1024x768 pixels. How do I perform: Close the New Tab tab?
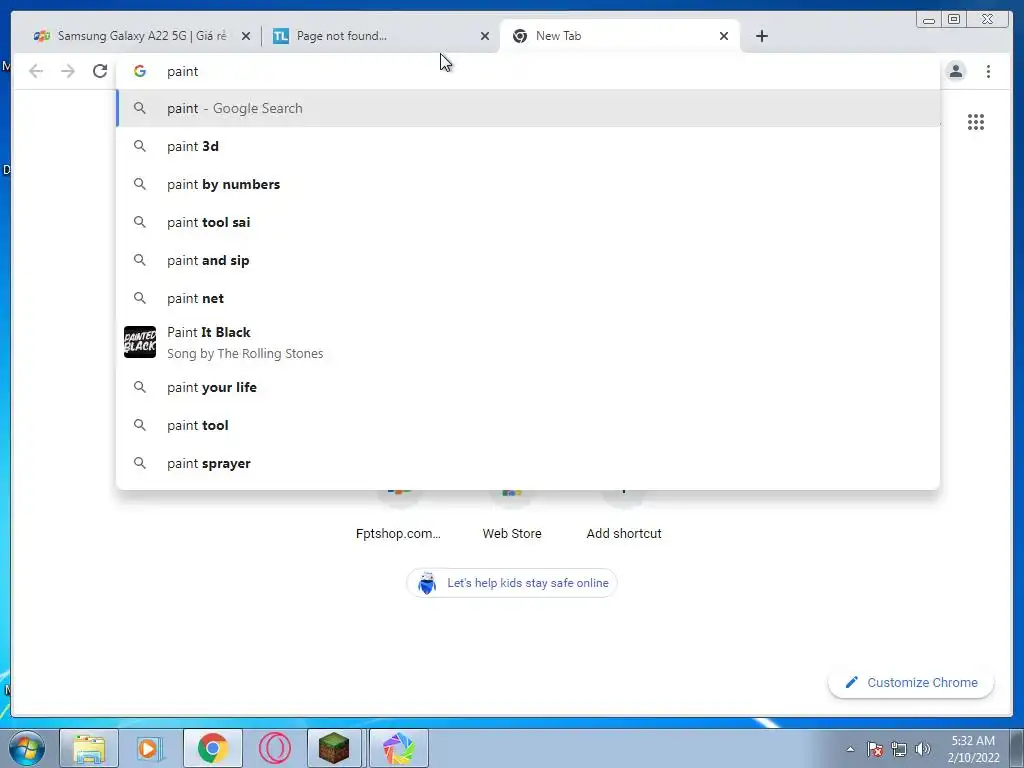[724, 36]
